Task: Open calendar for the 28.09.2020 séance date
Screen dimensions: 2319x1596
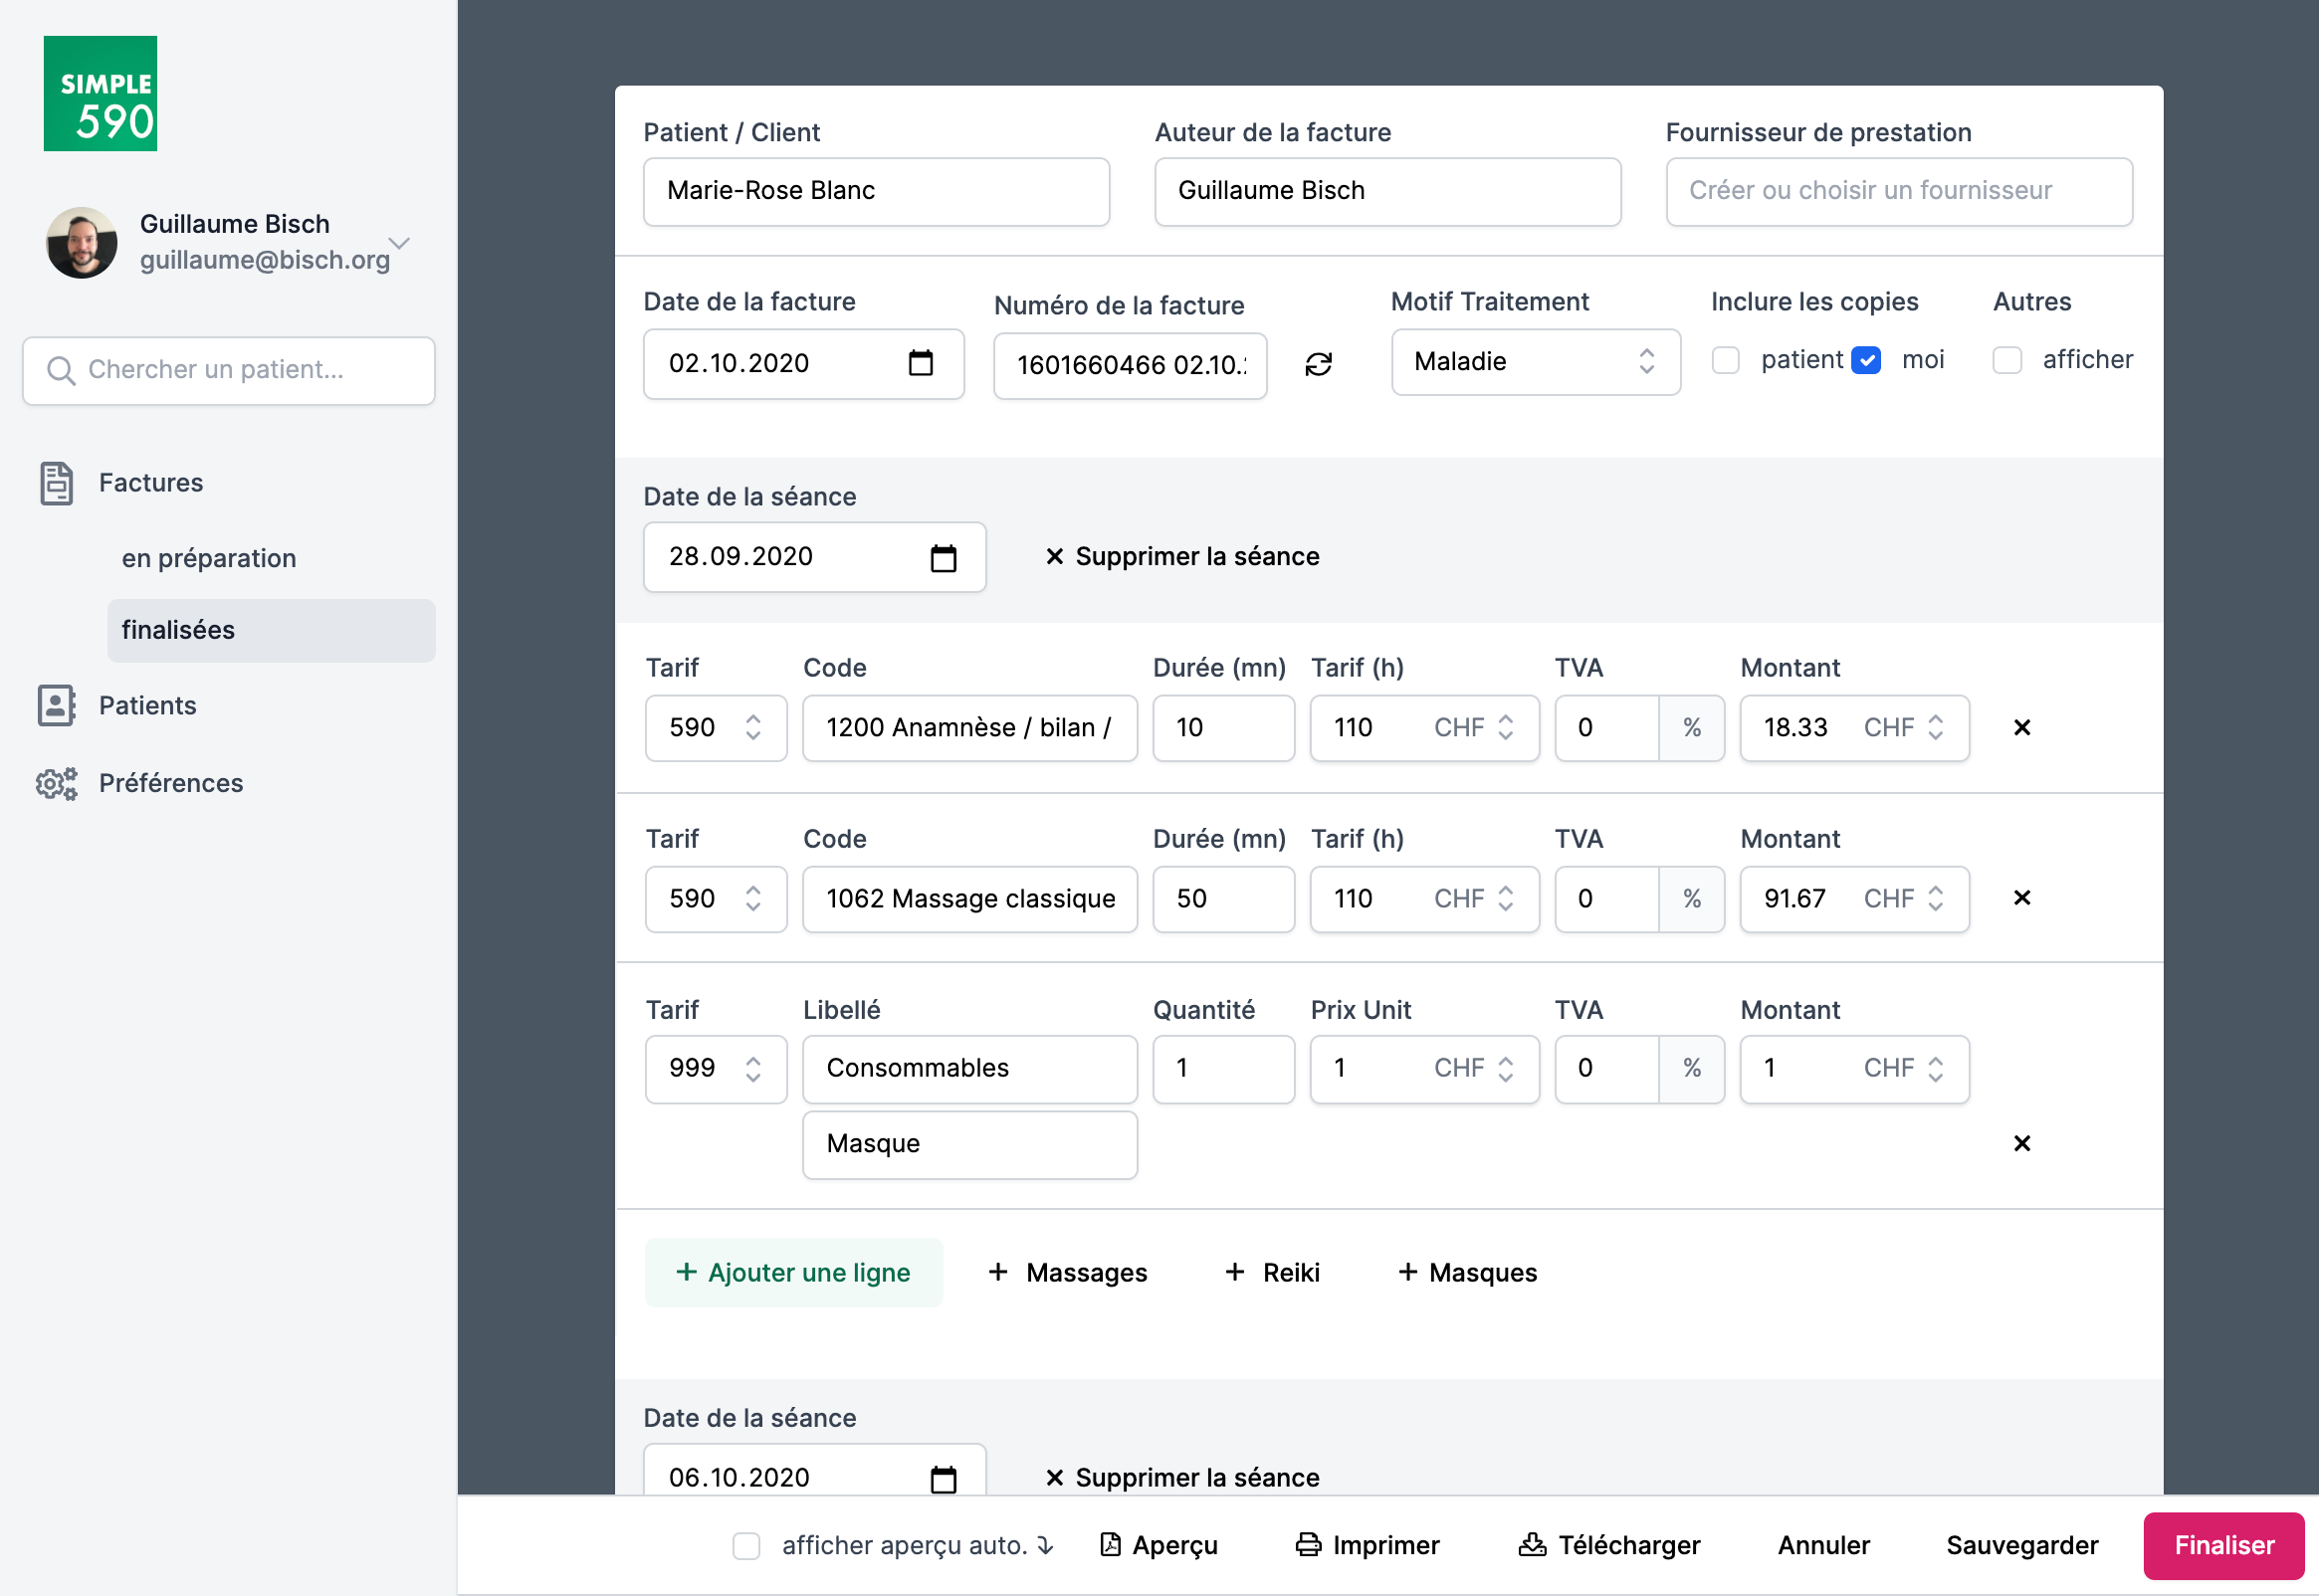Action: 943,557
